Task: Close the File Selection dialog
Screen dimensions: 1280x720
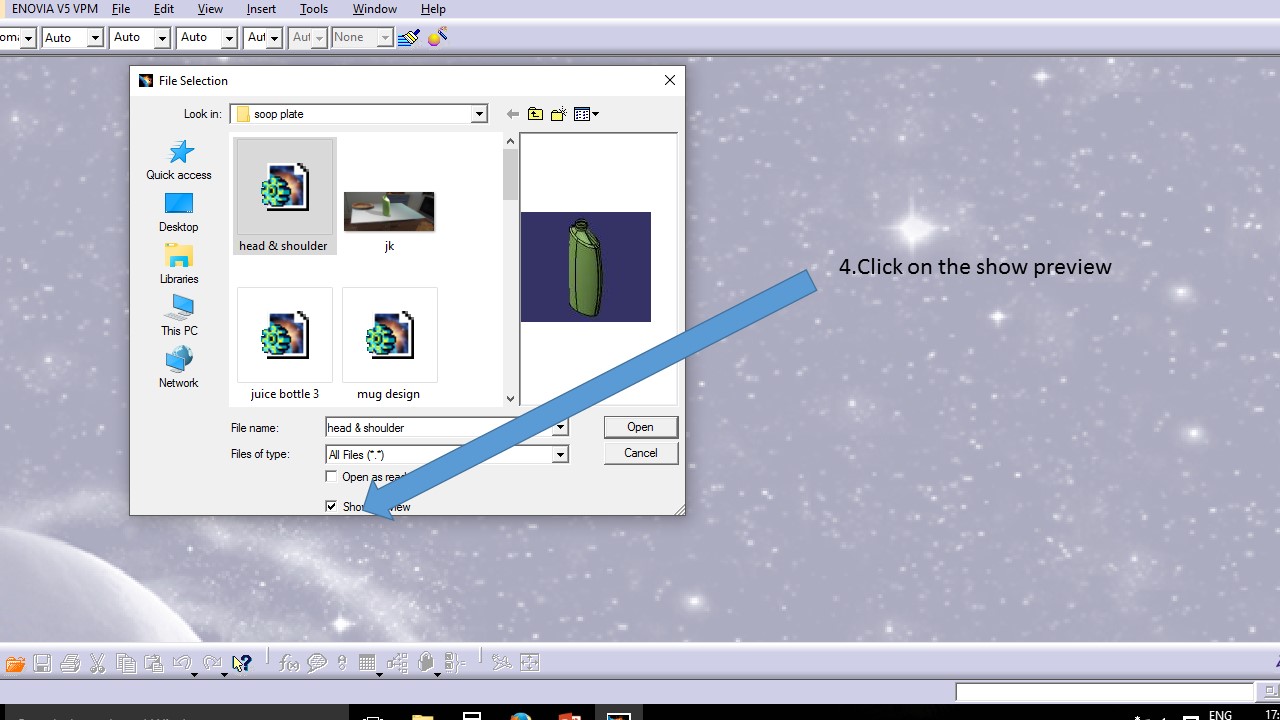Action: coord(670,80)
